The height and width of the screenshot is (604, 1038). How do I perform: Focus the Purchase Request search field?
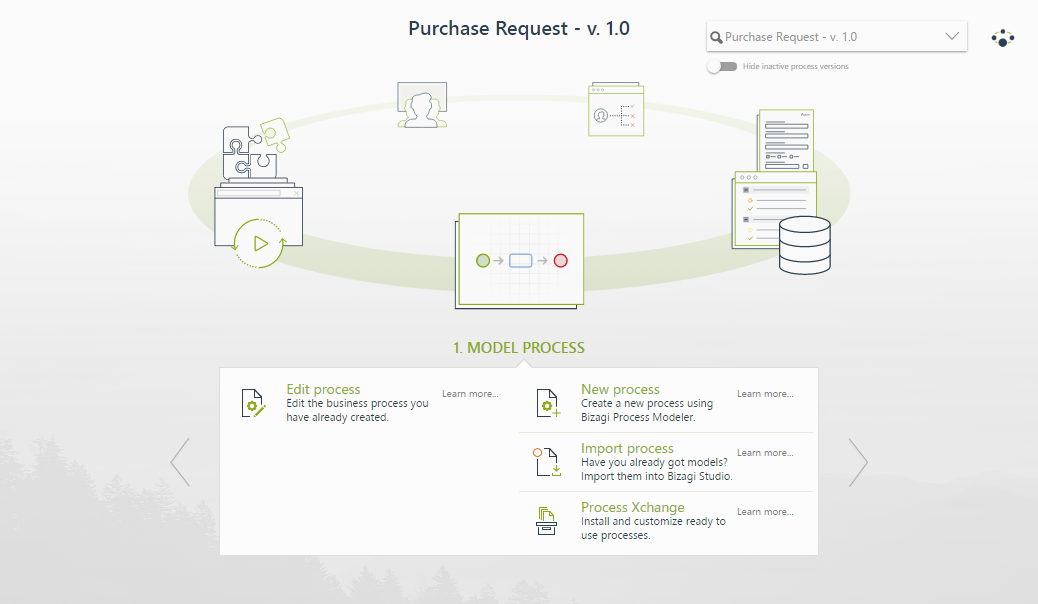coord(836,36)
